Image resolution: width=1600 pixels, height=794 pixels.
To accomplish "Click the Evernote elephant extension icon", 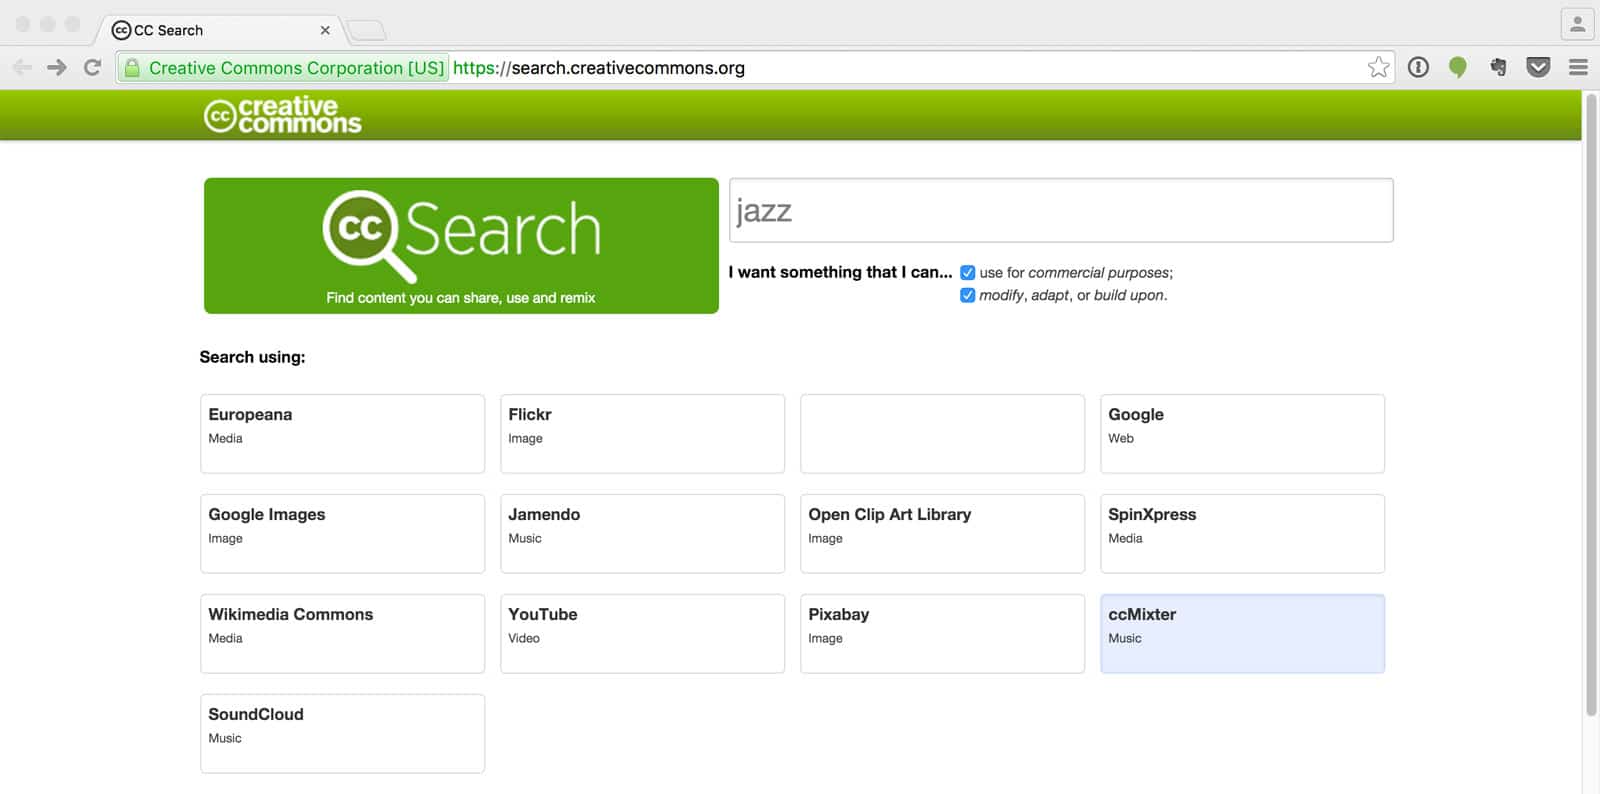I will click(1498, 68).
